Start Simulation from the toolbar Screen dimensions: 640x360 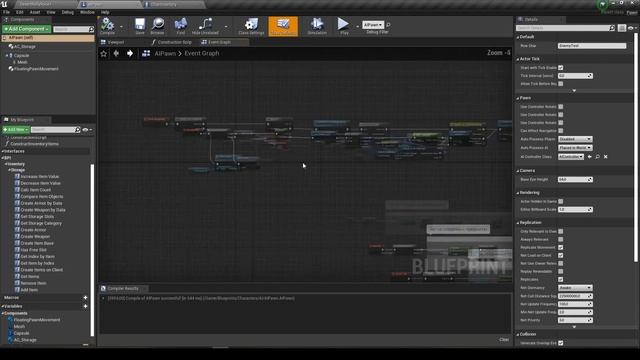[317, 25]
